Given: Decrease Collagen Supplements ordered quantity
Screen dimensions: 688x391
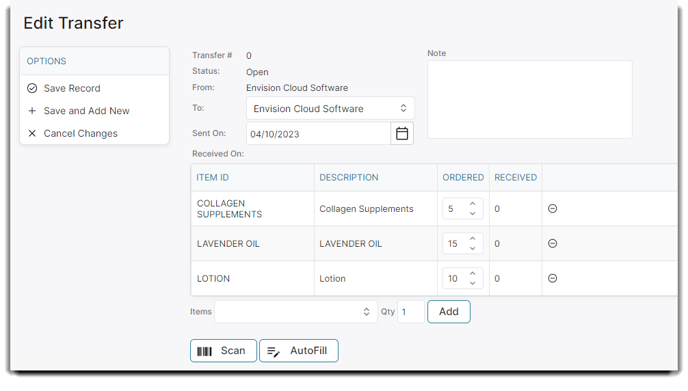Looking at the screenshot, I should click(x=473, y=213).
